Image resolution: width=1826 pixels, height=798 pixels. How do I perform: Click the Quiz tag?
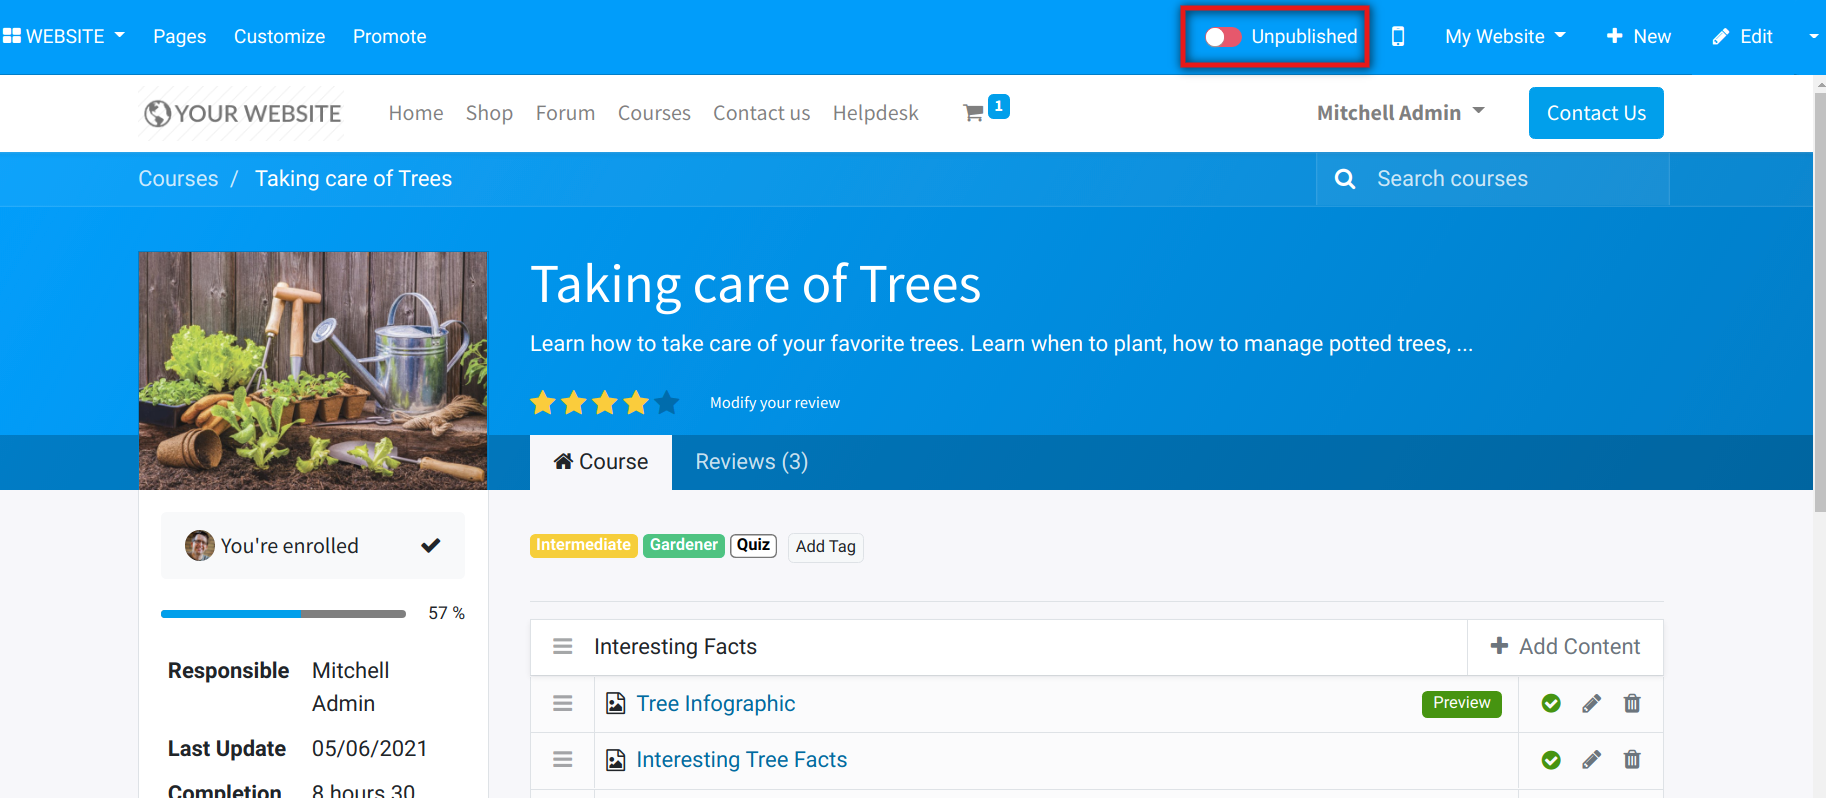click(x=753, y=545)
